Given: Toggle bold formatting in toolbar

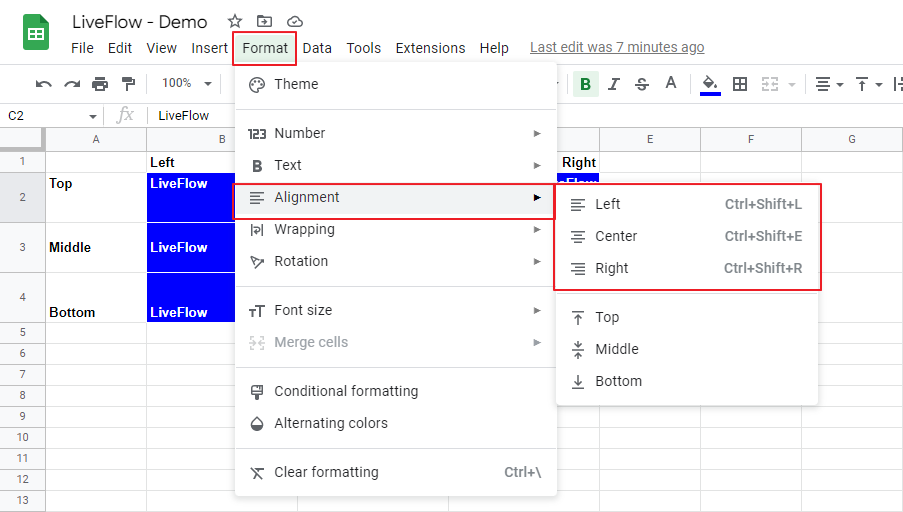Looking at the screenshot, I should (586, 84).
